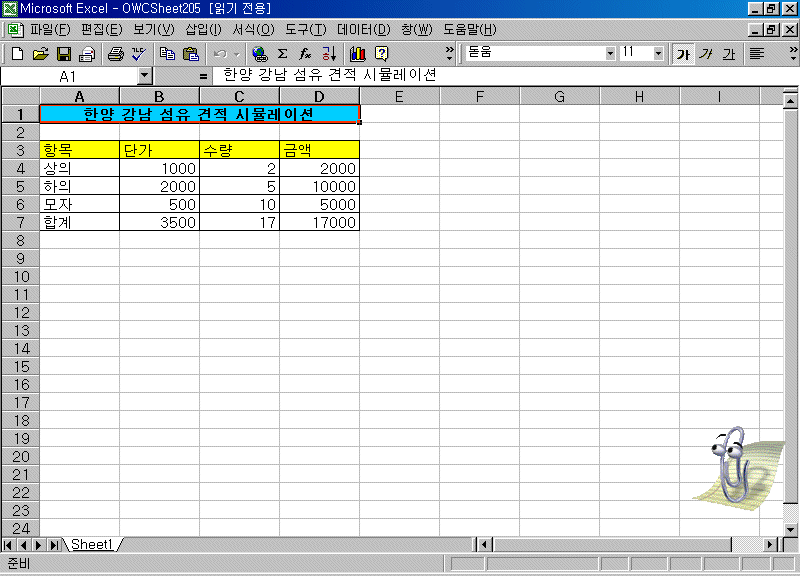The width and height of the screenshot is (800, 576).
Task: Expand the font size dropdown
Action: pos(658,53)
